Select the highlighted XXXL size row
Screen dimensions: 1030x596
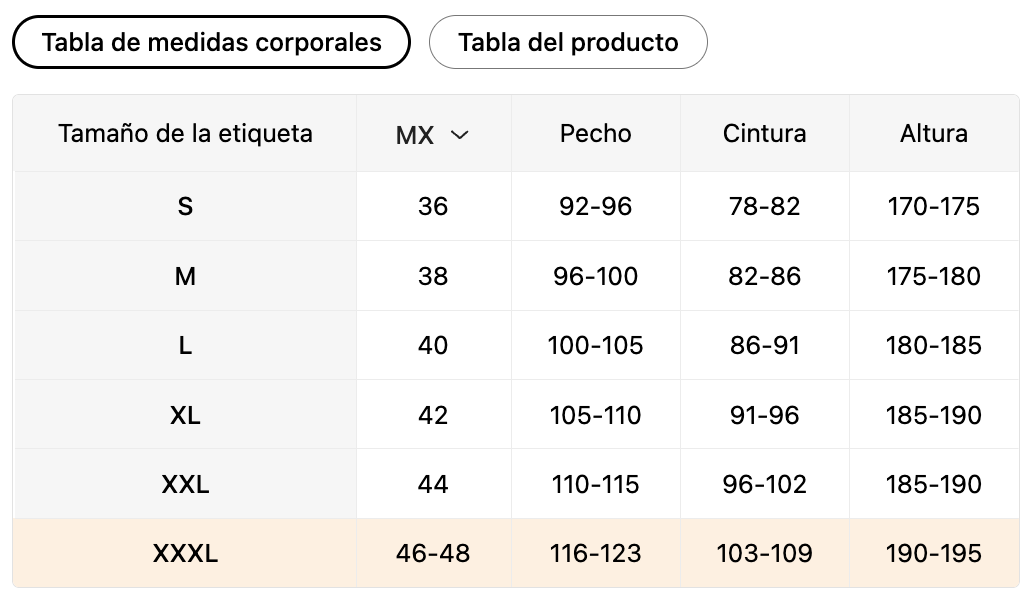pyautogui.click(x=516, y=553)
